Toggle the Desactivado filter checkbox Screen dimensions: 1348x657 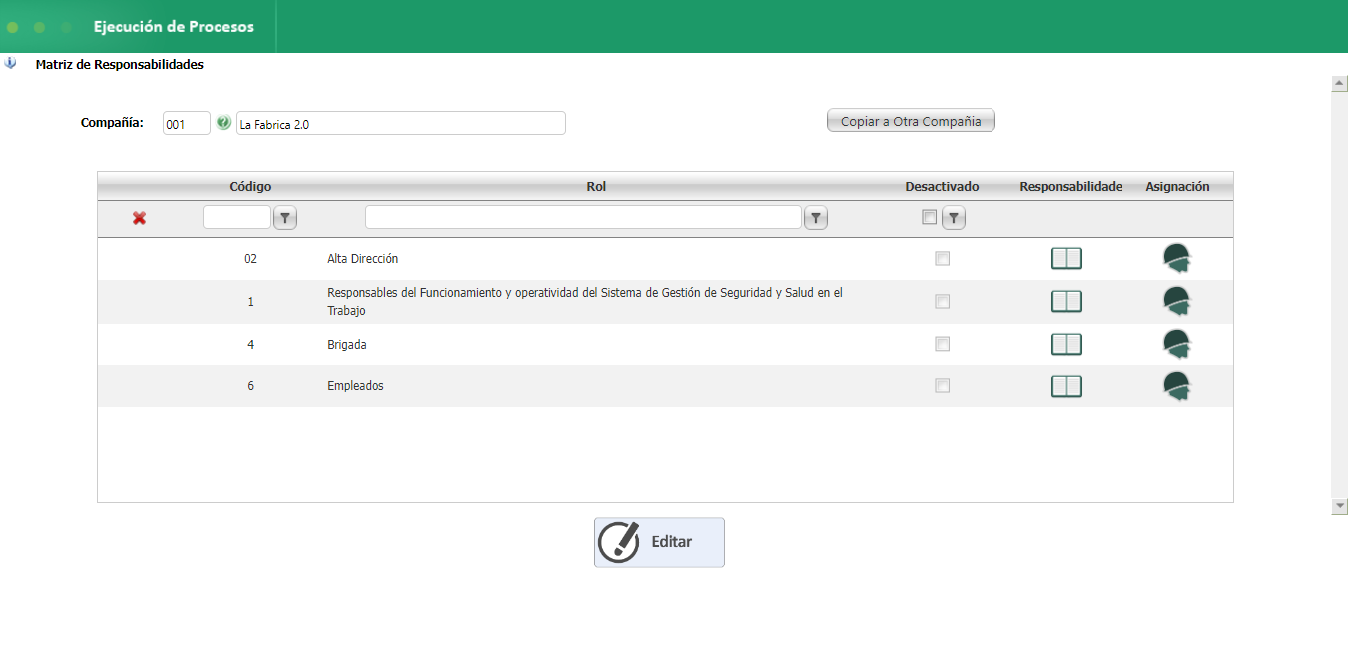click(930, 217)
